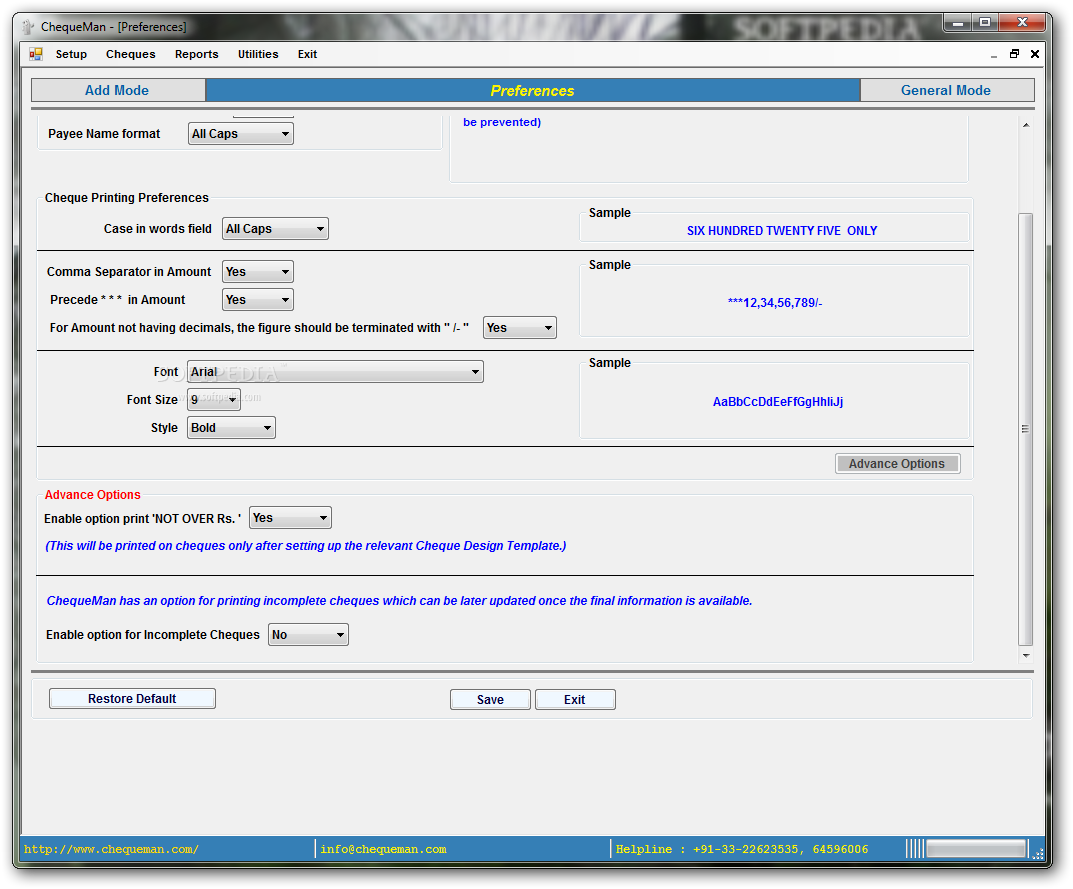
Task: Click the font sample AaBbCcDdEeFfGgHhIiJj
Action: 777,402
